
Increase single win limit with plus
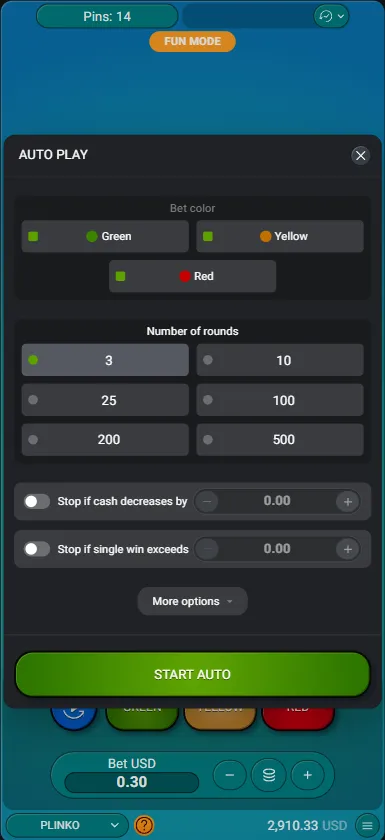(348, 549)
